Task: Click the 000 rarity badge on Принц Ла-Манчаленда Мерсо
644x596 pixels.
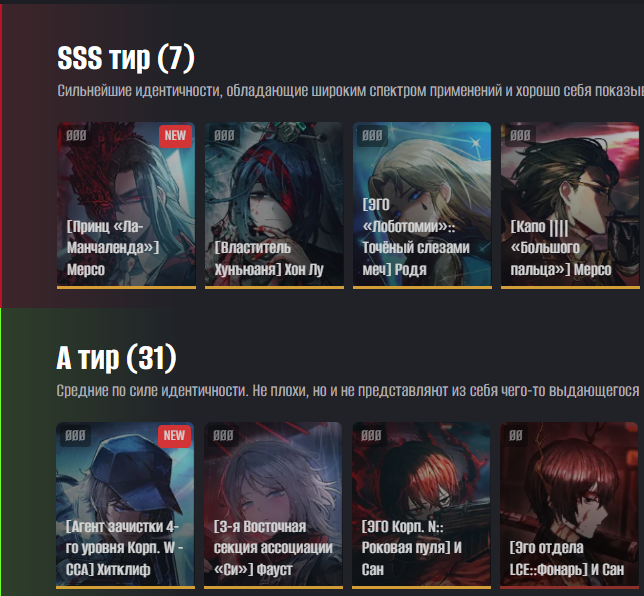Action: click(x=76, y=136)
